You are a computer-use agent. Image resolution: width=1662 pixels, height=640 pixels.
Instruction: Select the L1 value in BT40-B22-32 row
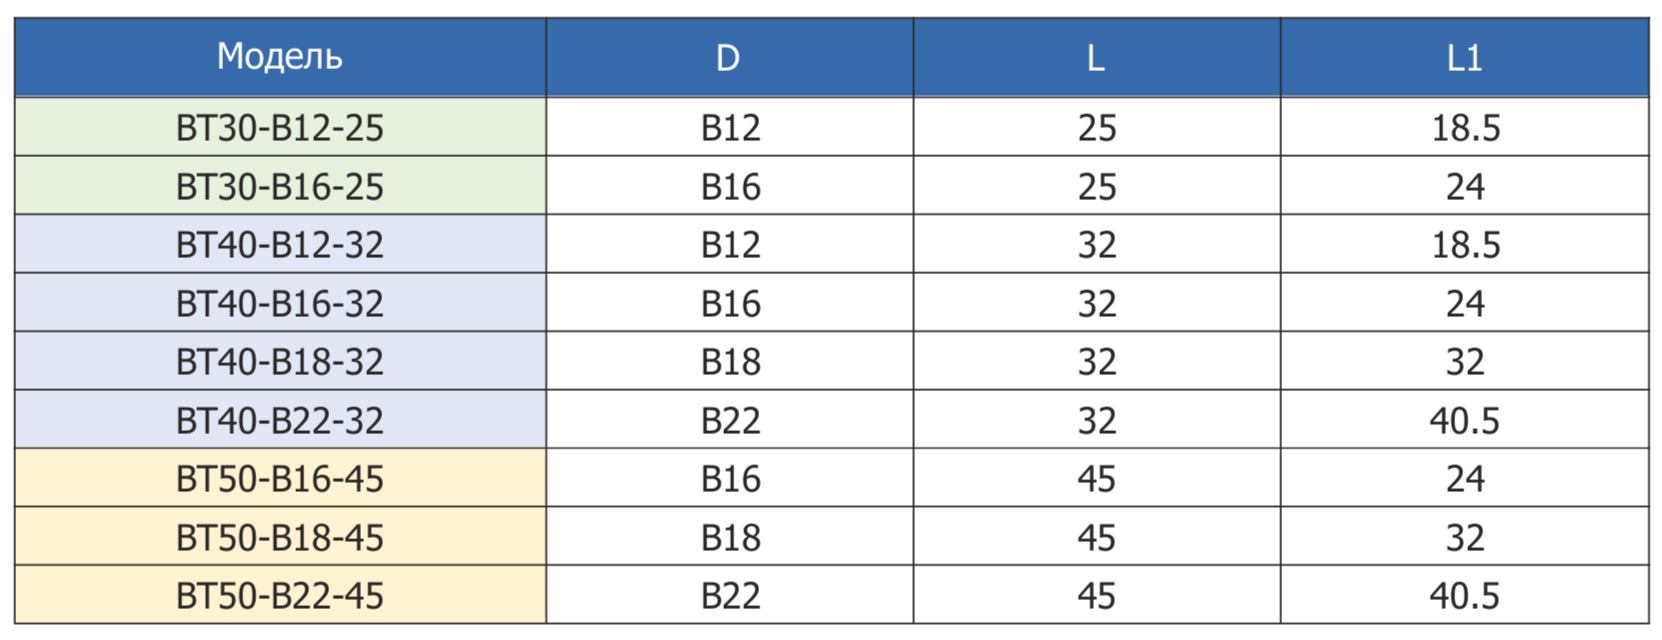pyautogui.click(x=1465, y=421)
